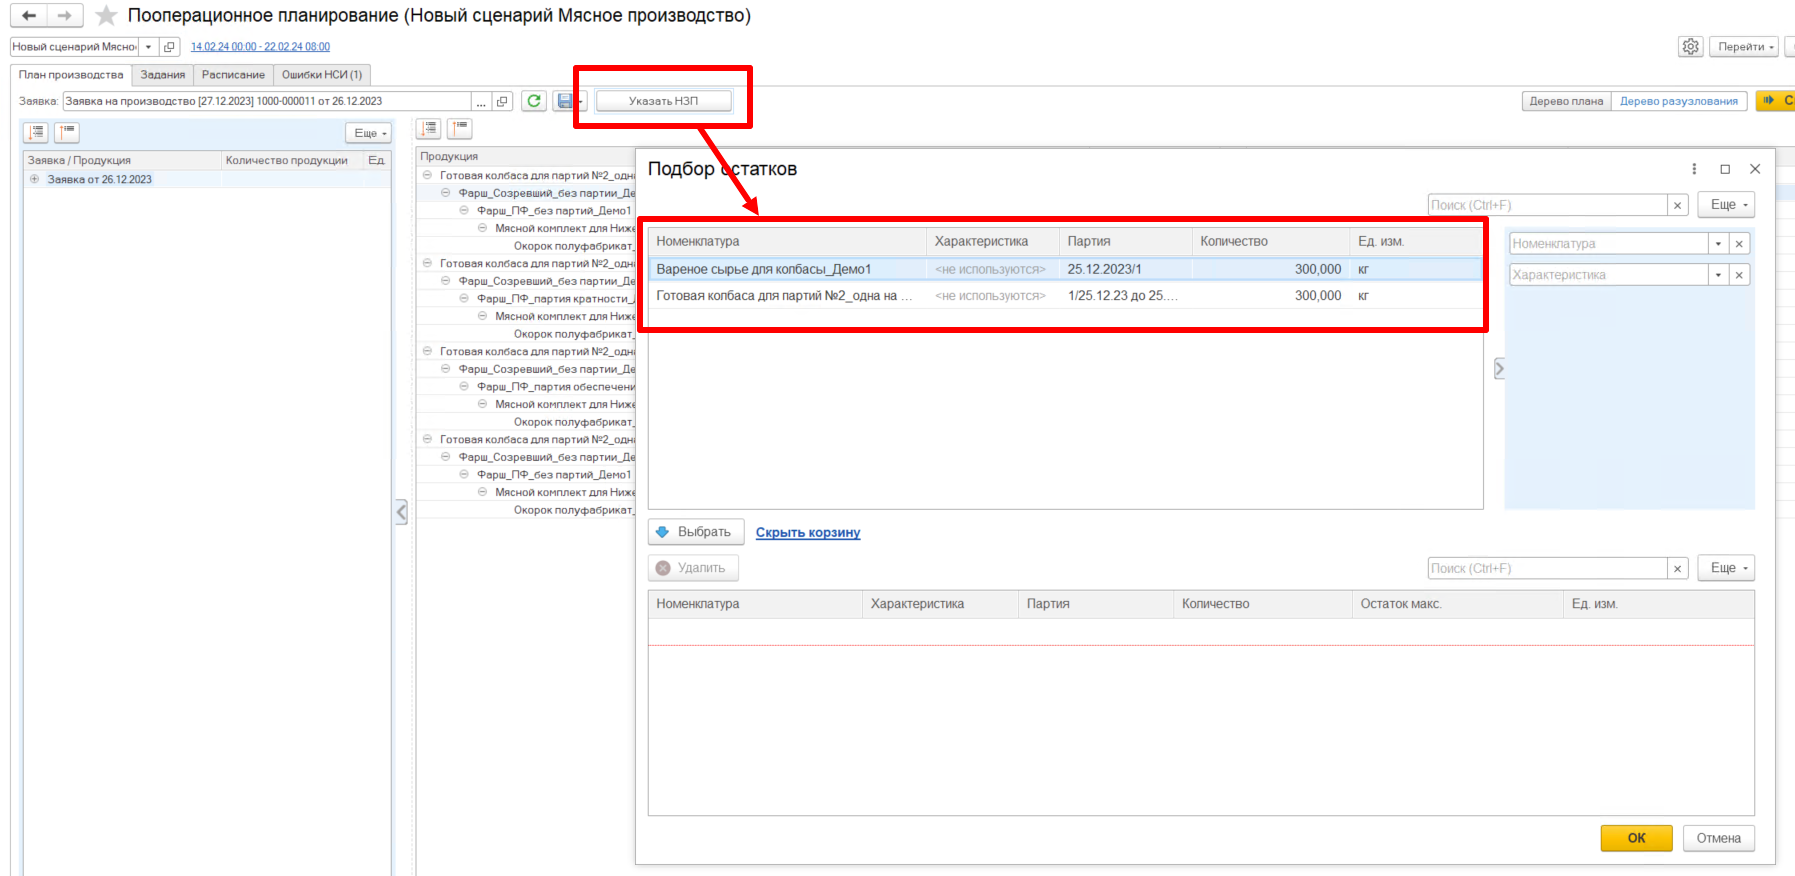Switch to the Расписание tab
The image size is (1795, 876).
[x=233, y=75]
